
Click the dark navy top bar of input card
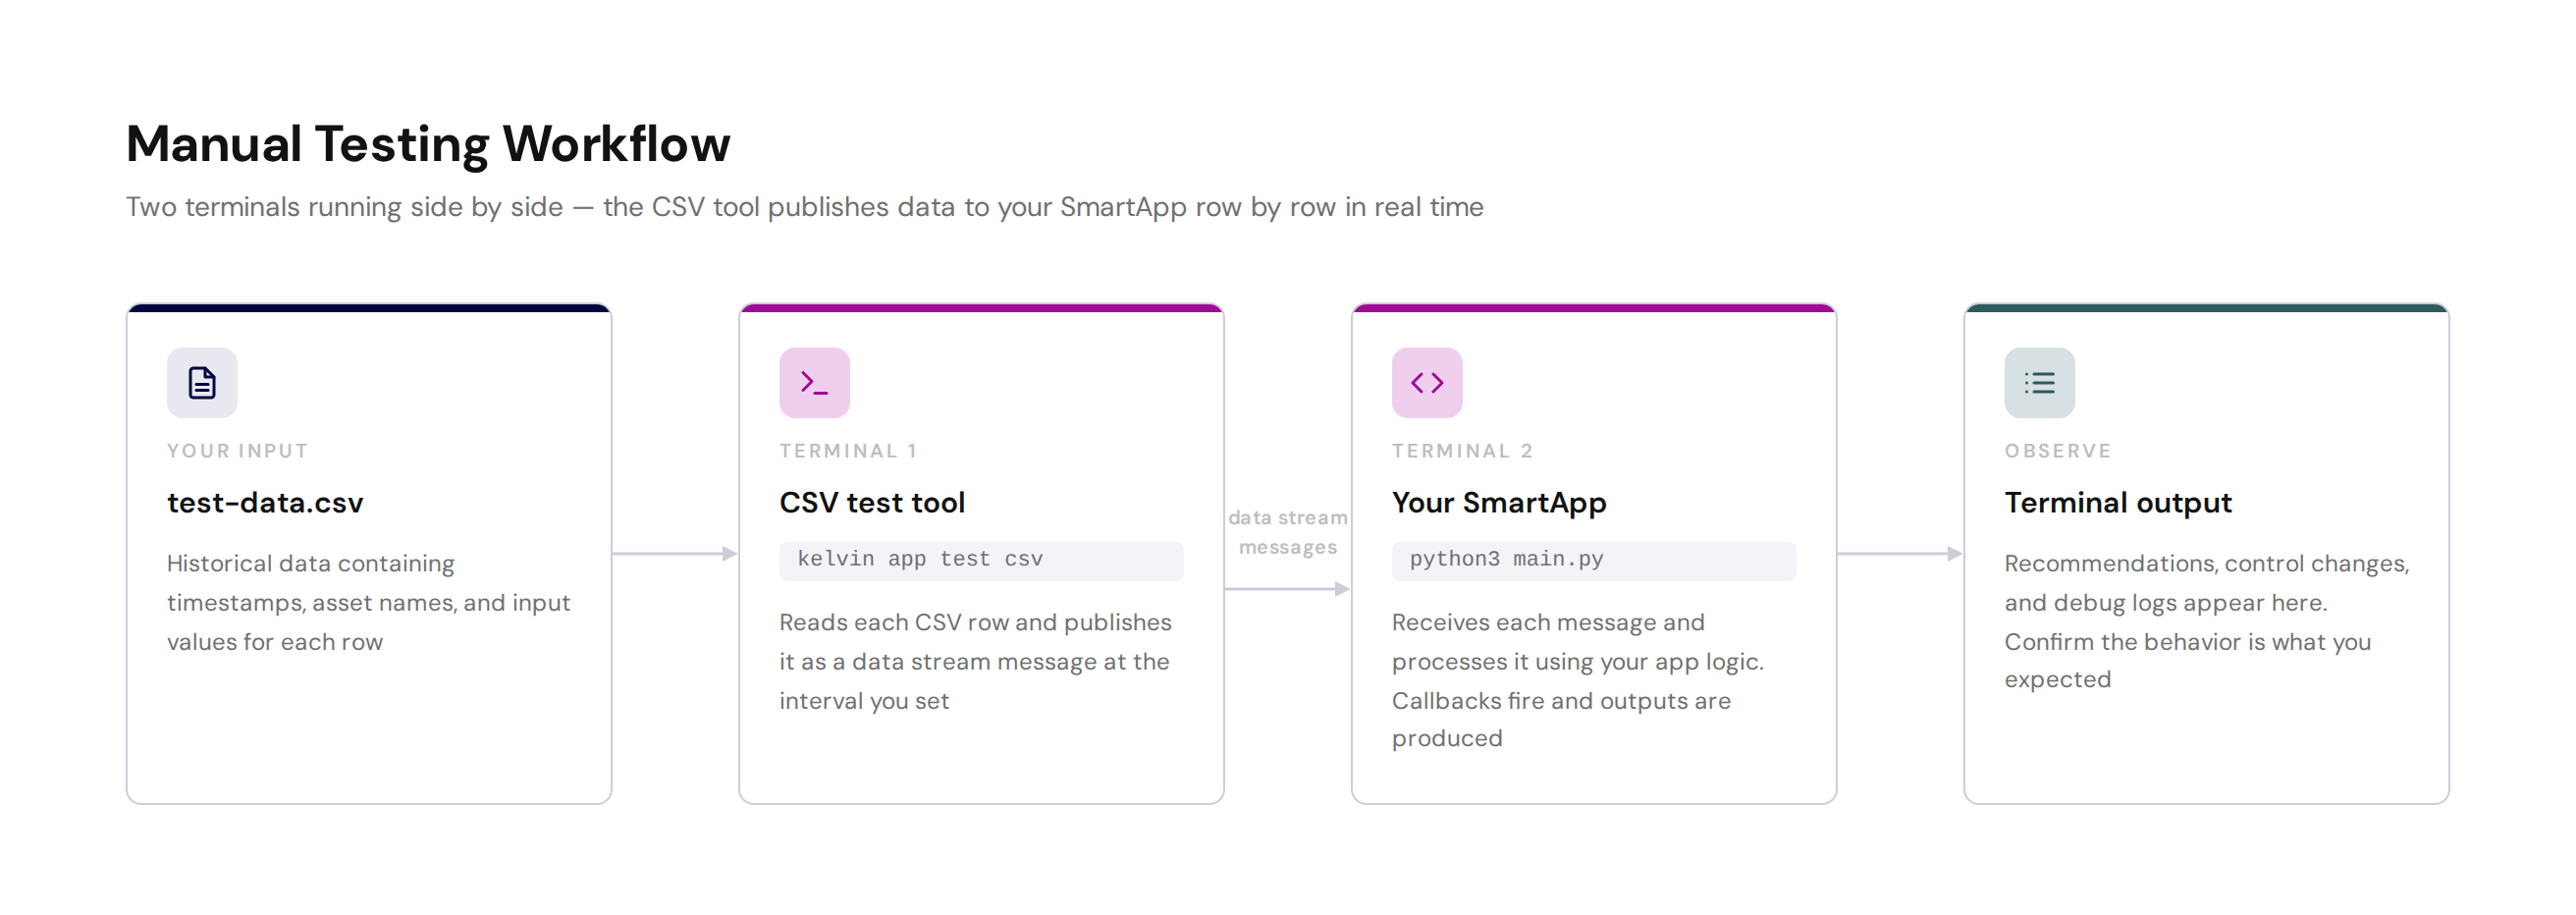coord(369,308)
